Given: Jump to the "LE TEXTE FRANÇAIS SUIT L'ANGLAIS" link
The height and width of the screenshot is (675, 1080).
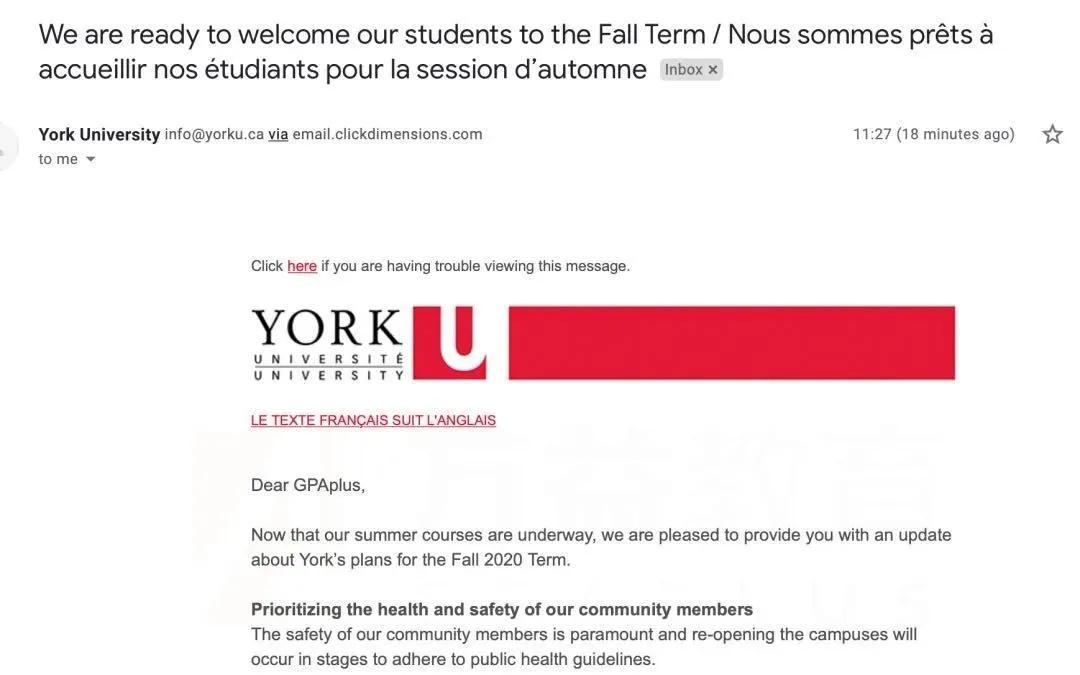Looking at the screenshot, I should pyautogui.click(x=373, y=420).
